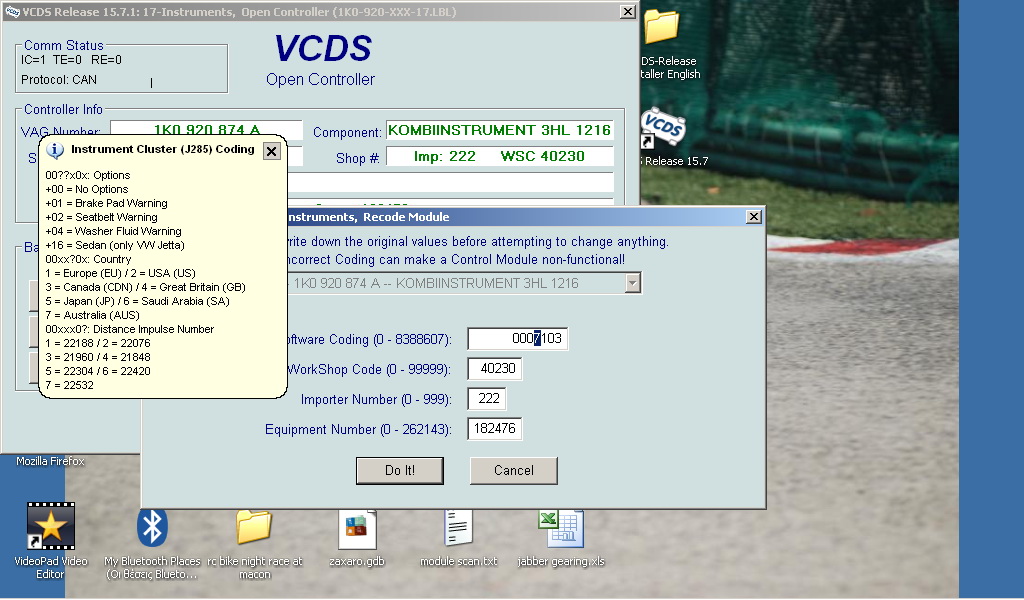Click '5 = Japan (JP) / 6 = Saudi Arabia (SA)' line

pos(137,302)
